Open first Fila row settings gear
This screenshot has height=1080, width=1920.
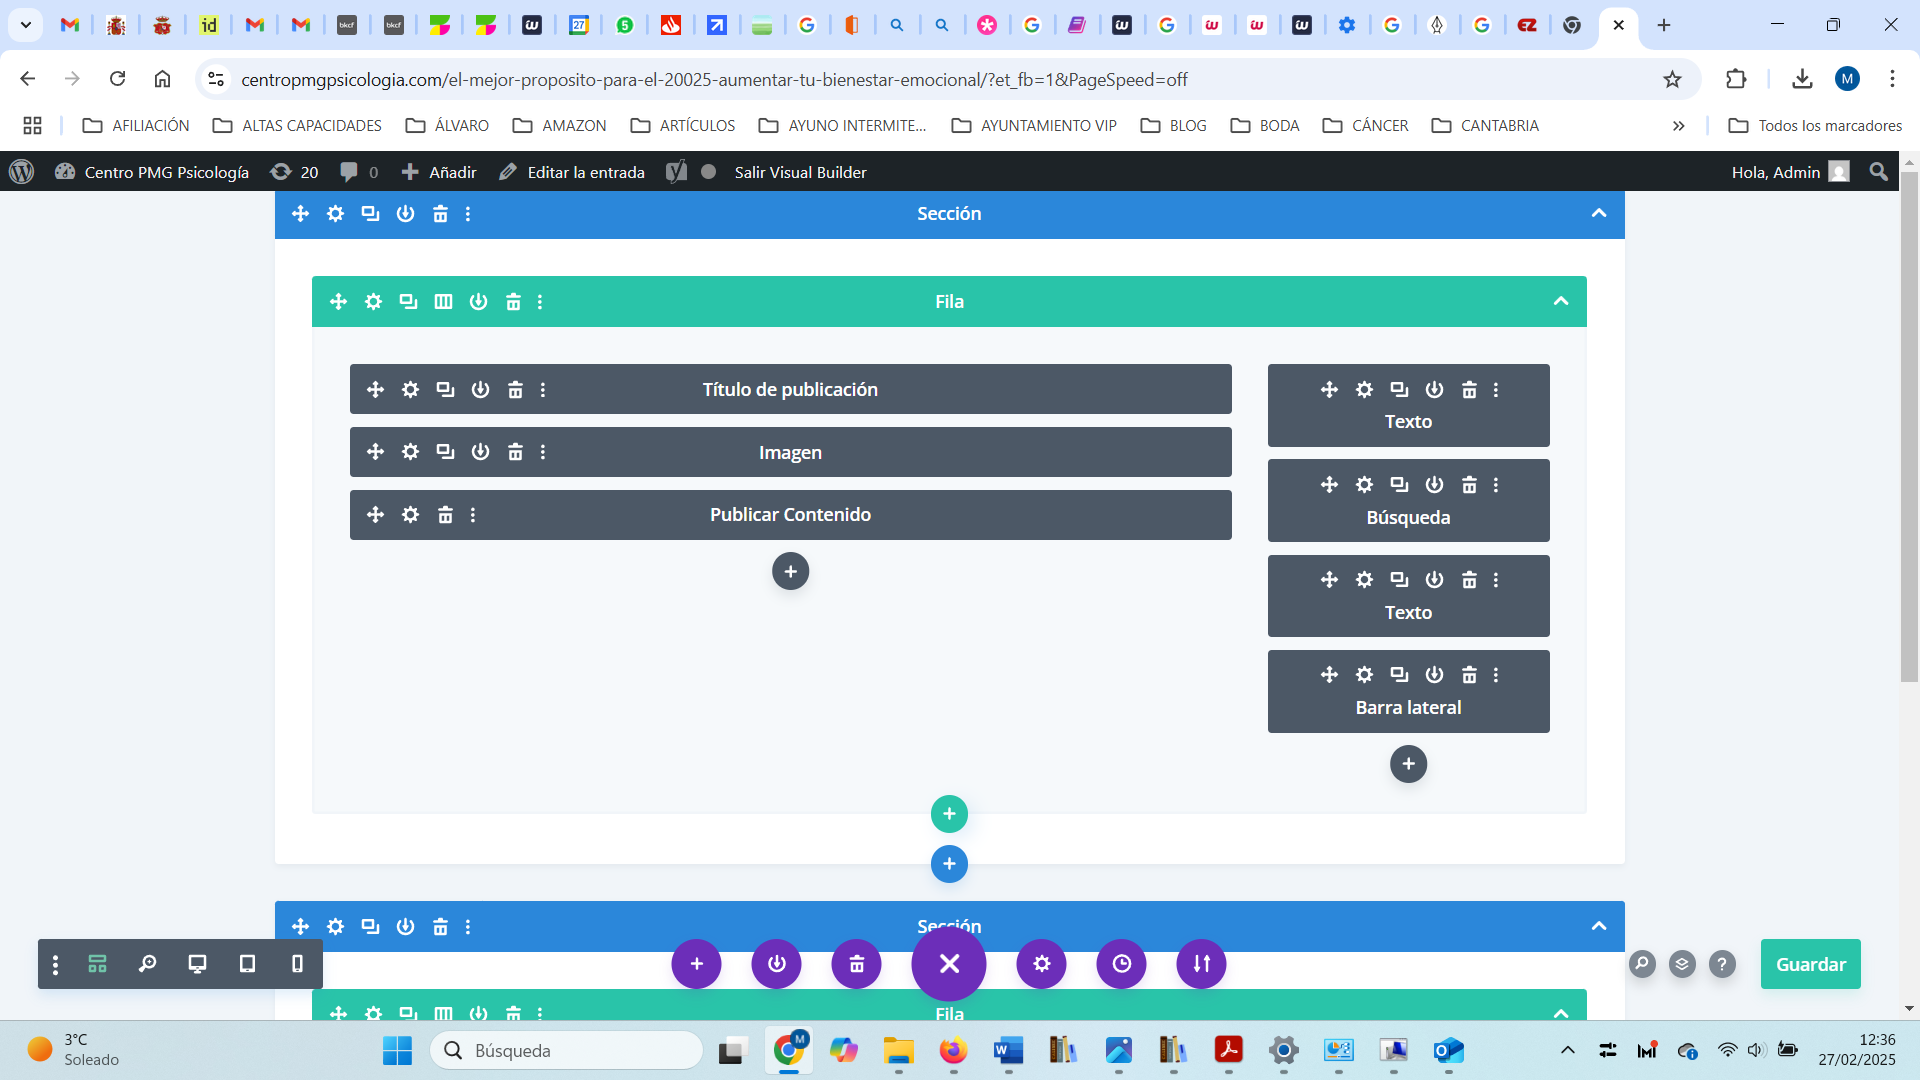(x=373, y=302)
